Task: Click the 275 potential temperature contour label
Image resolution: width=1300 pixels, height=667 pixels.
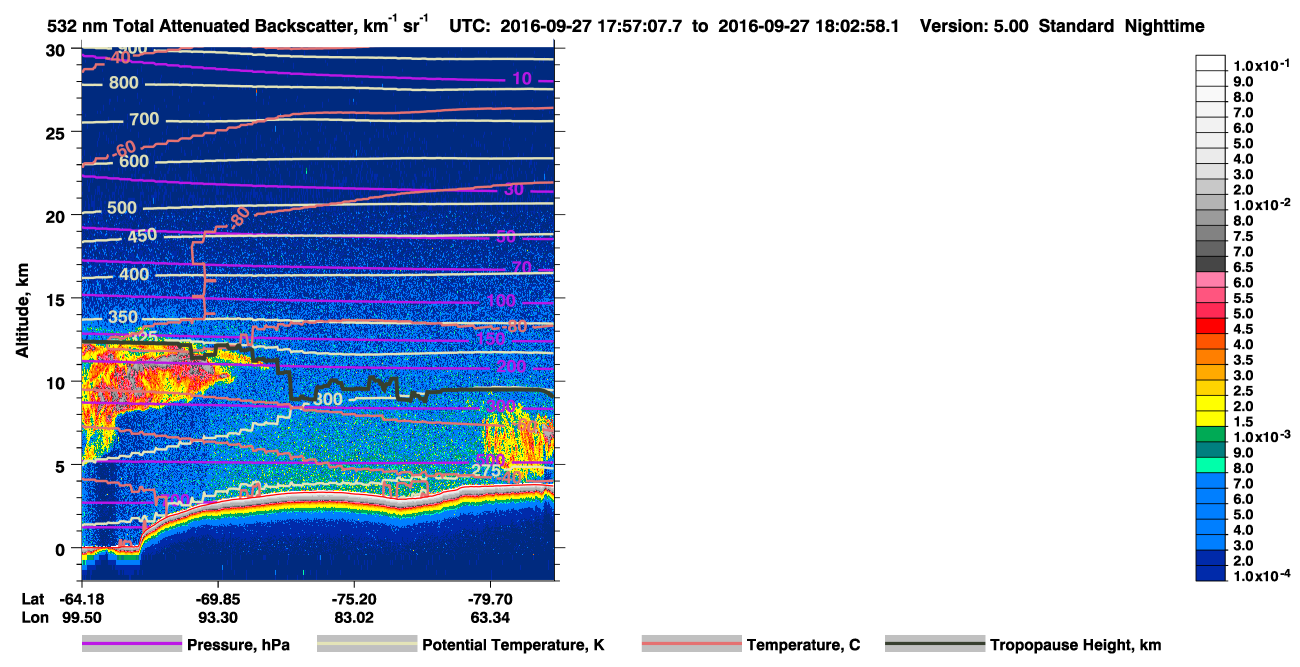Action: (x=486, y=470)
